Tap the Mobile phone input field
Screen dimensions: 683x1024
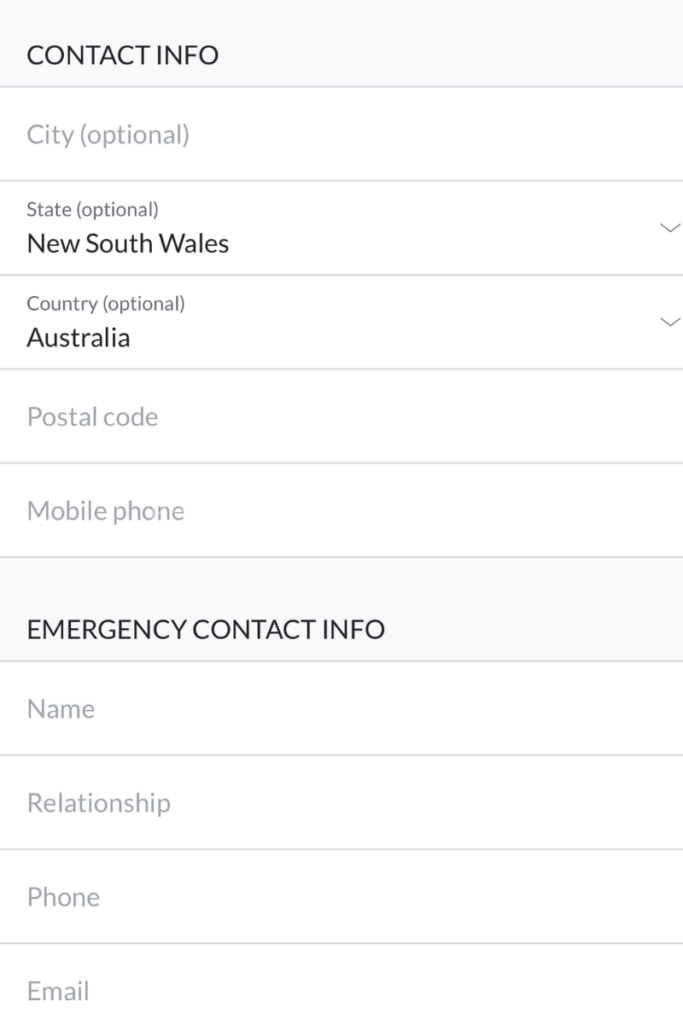[x=106, y=511]
